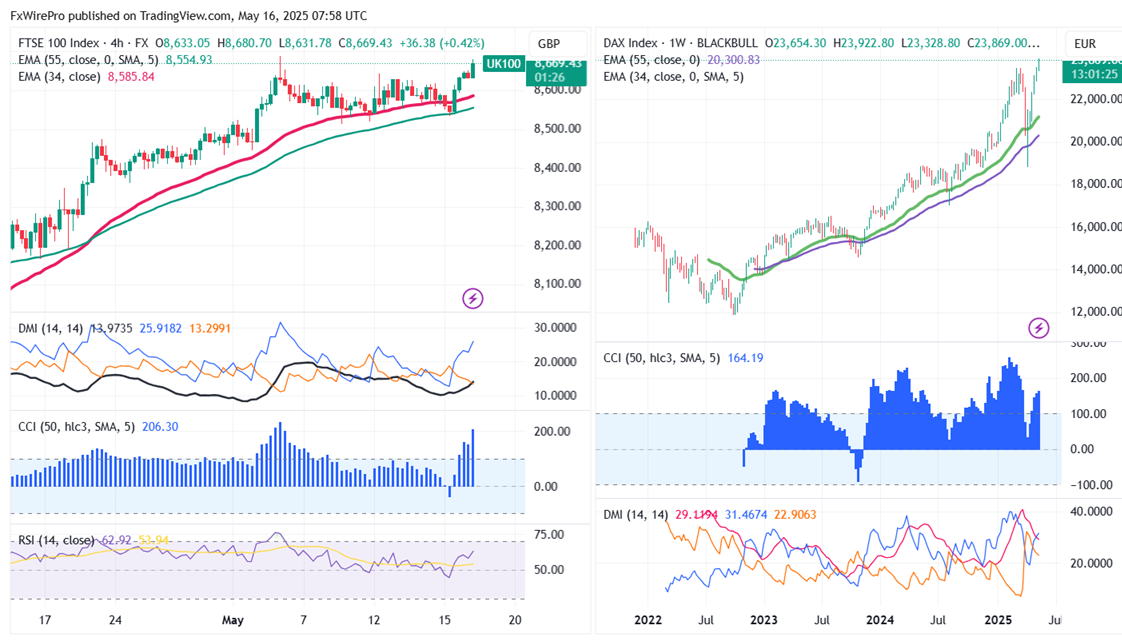Click the DAX DMI value 31.4674
Screen dimensions: 1122x640
tap(746, 515)
